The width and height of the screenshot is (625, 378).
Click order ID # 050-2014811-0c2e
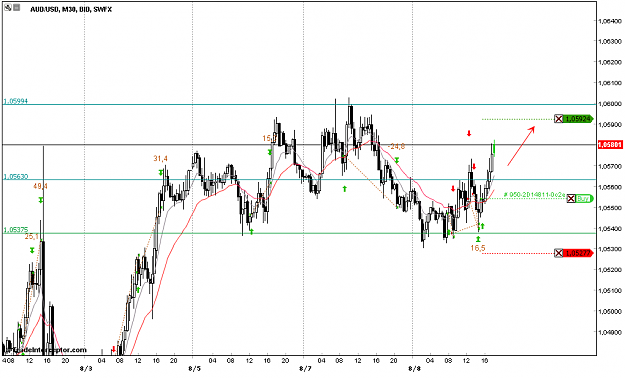tap(534, 195)
